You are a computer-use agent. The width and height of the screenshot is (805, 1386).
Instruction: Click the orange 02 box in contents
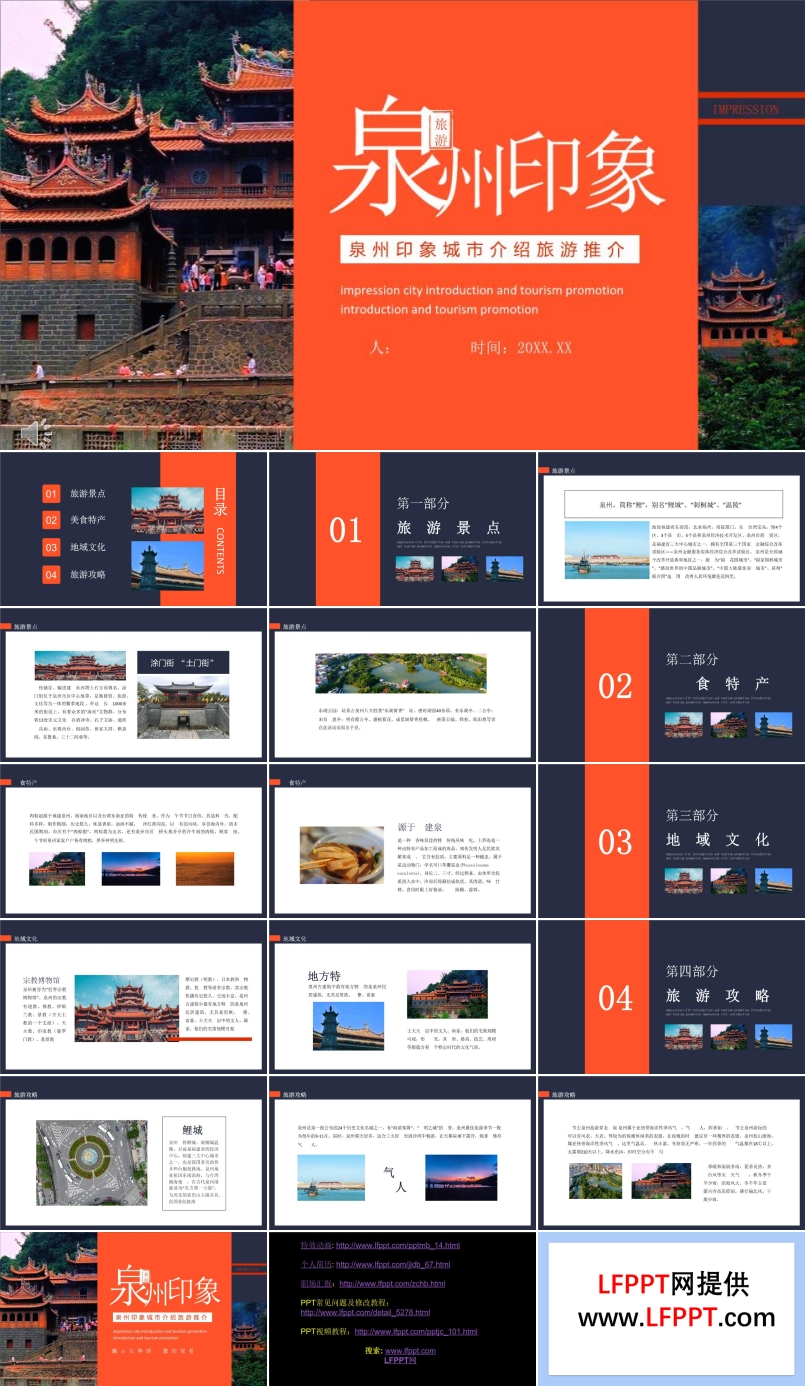point(51,520)
